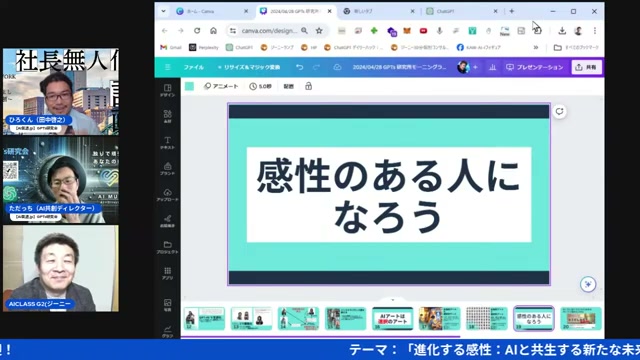
Task: Open the Brand (ブランド) panel
Action: [167, 169]
